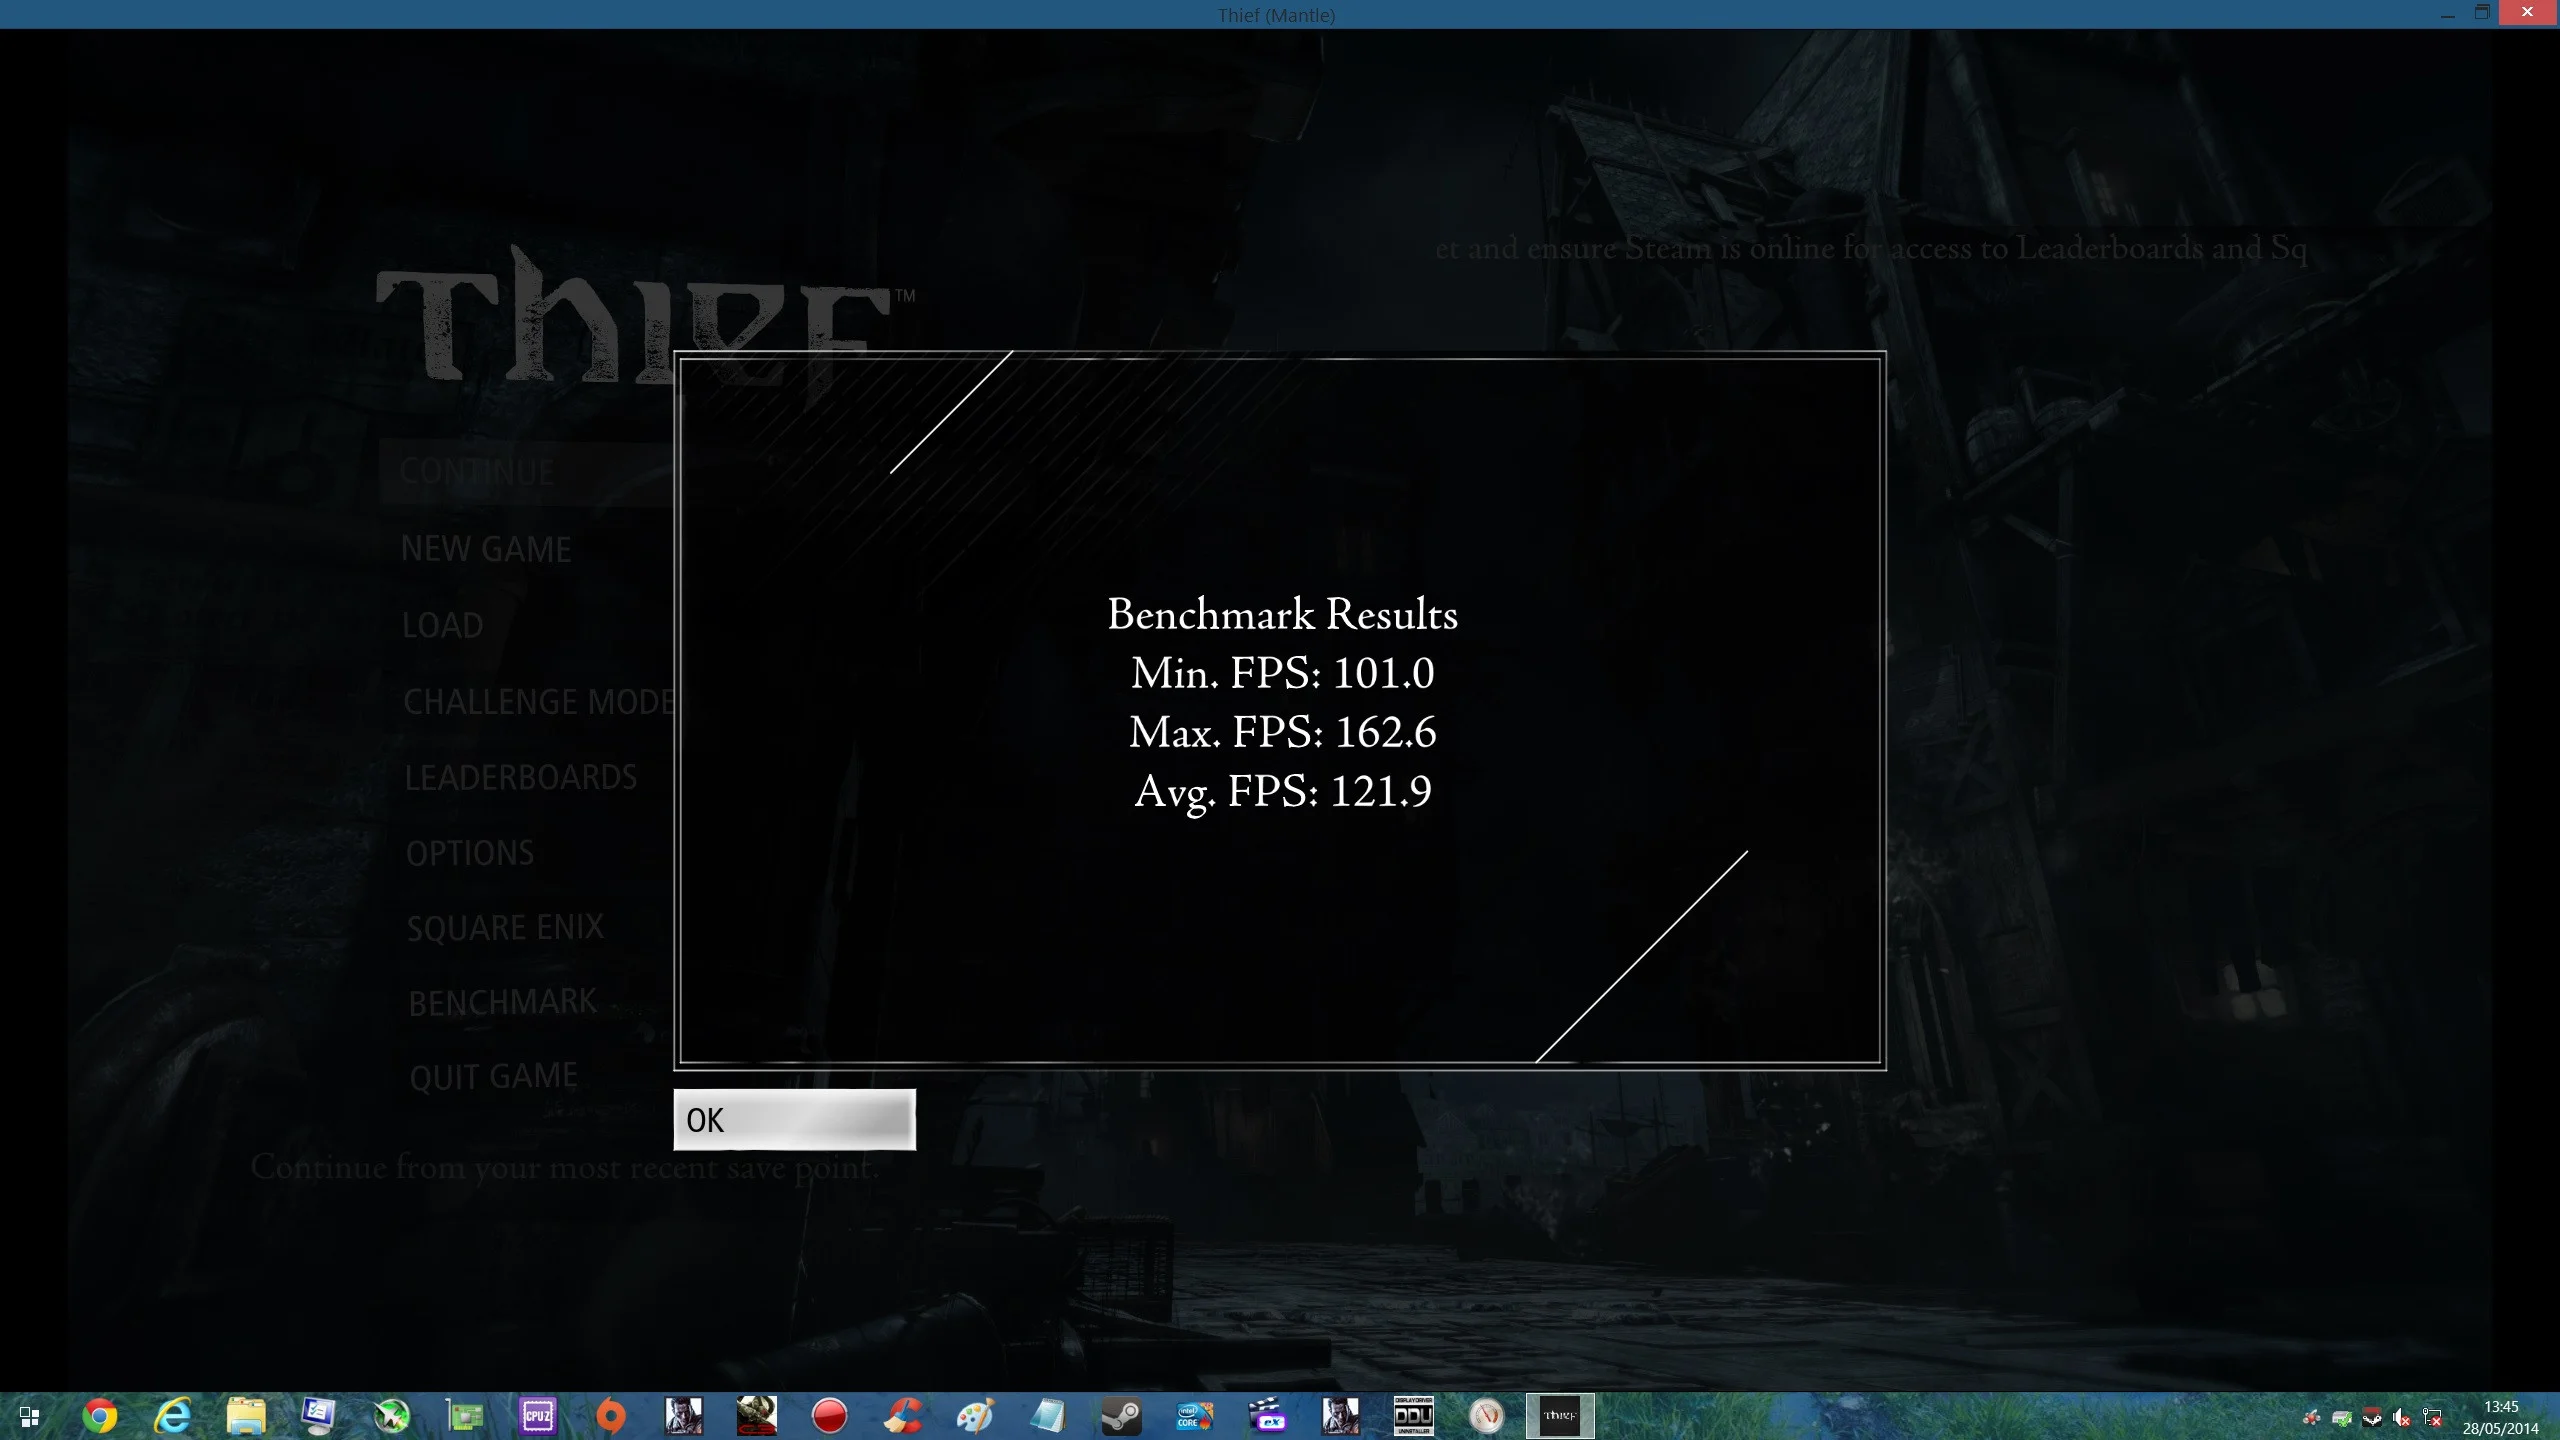Choose QUIT GAME menu entry

(x=494, y=1076)
